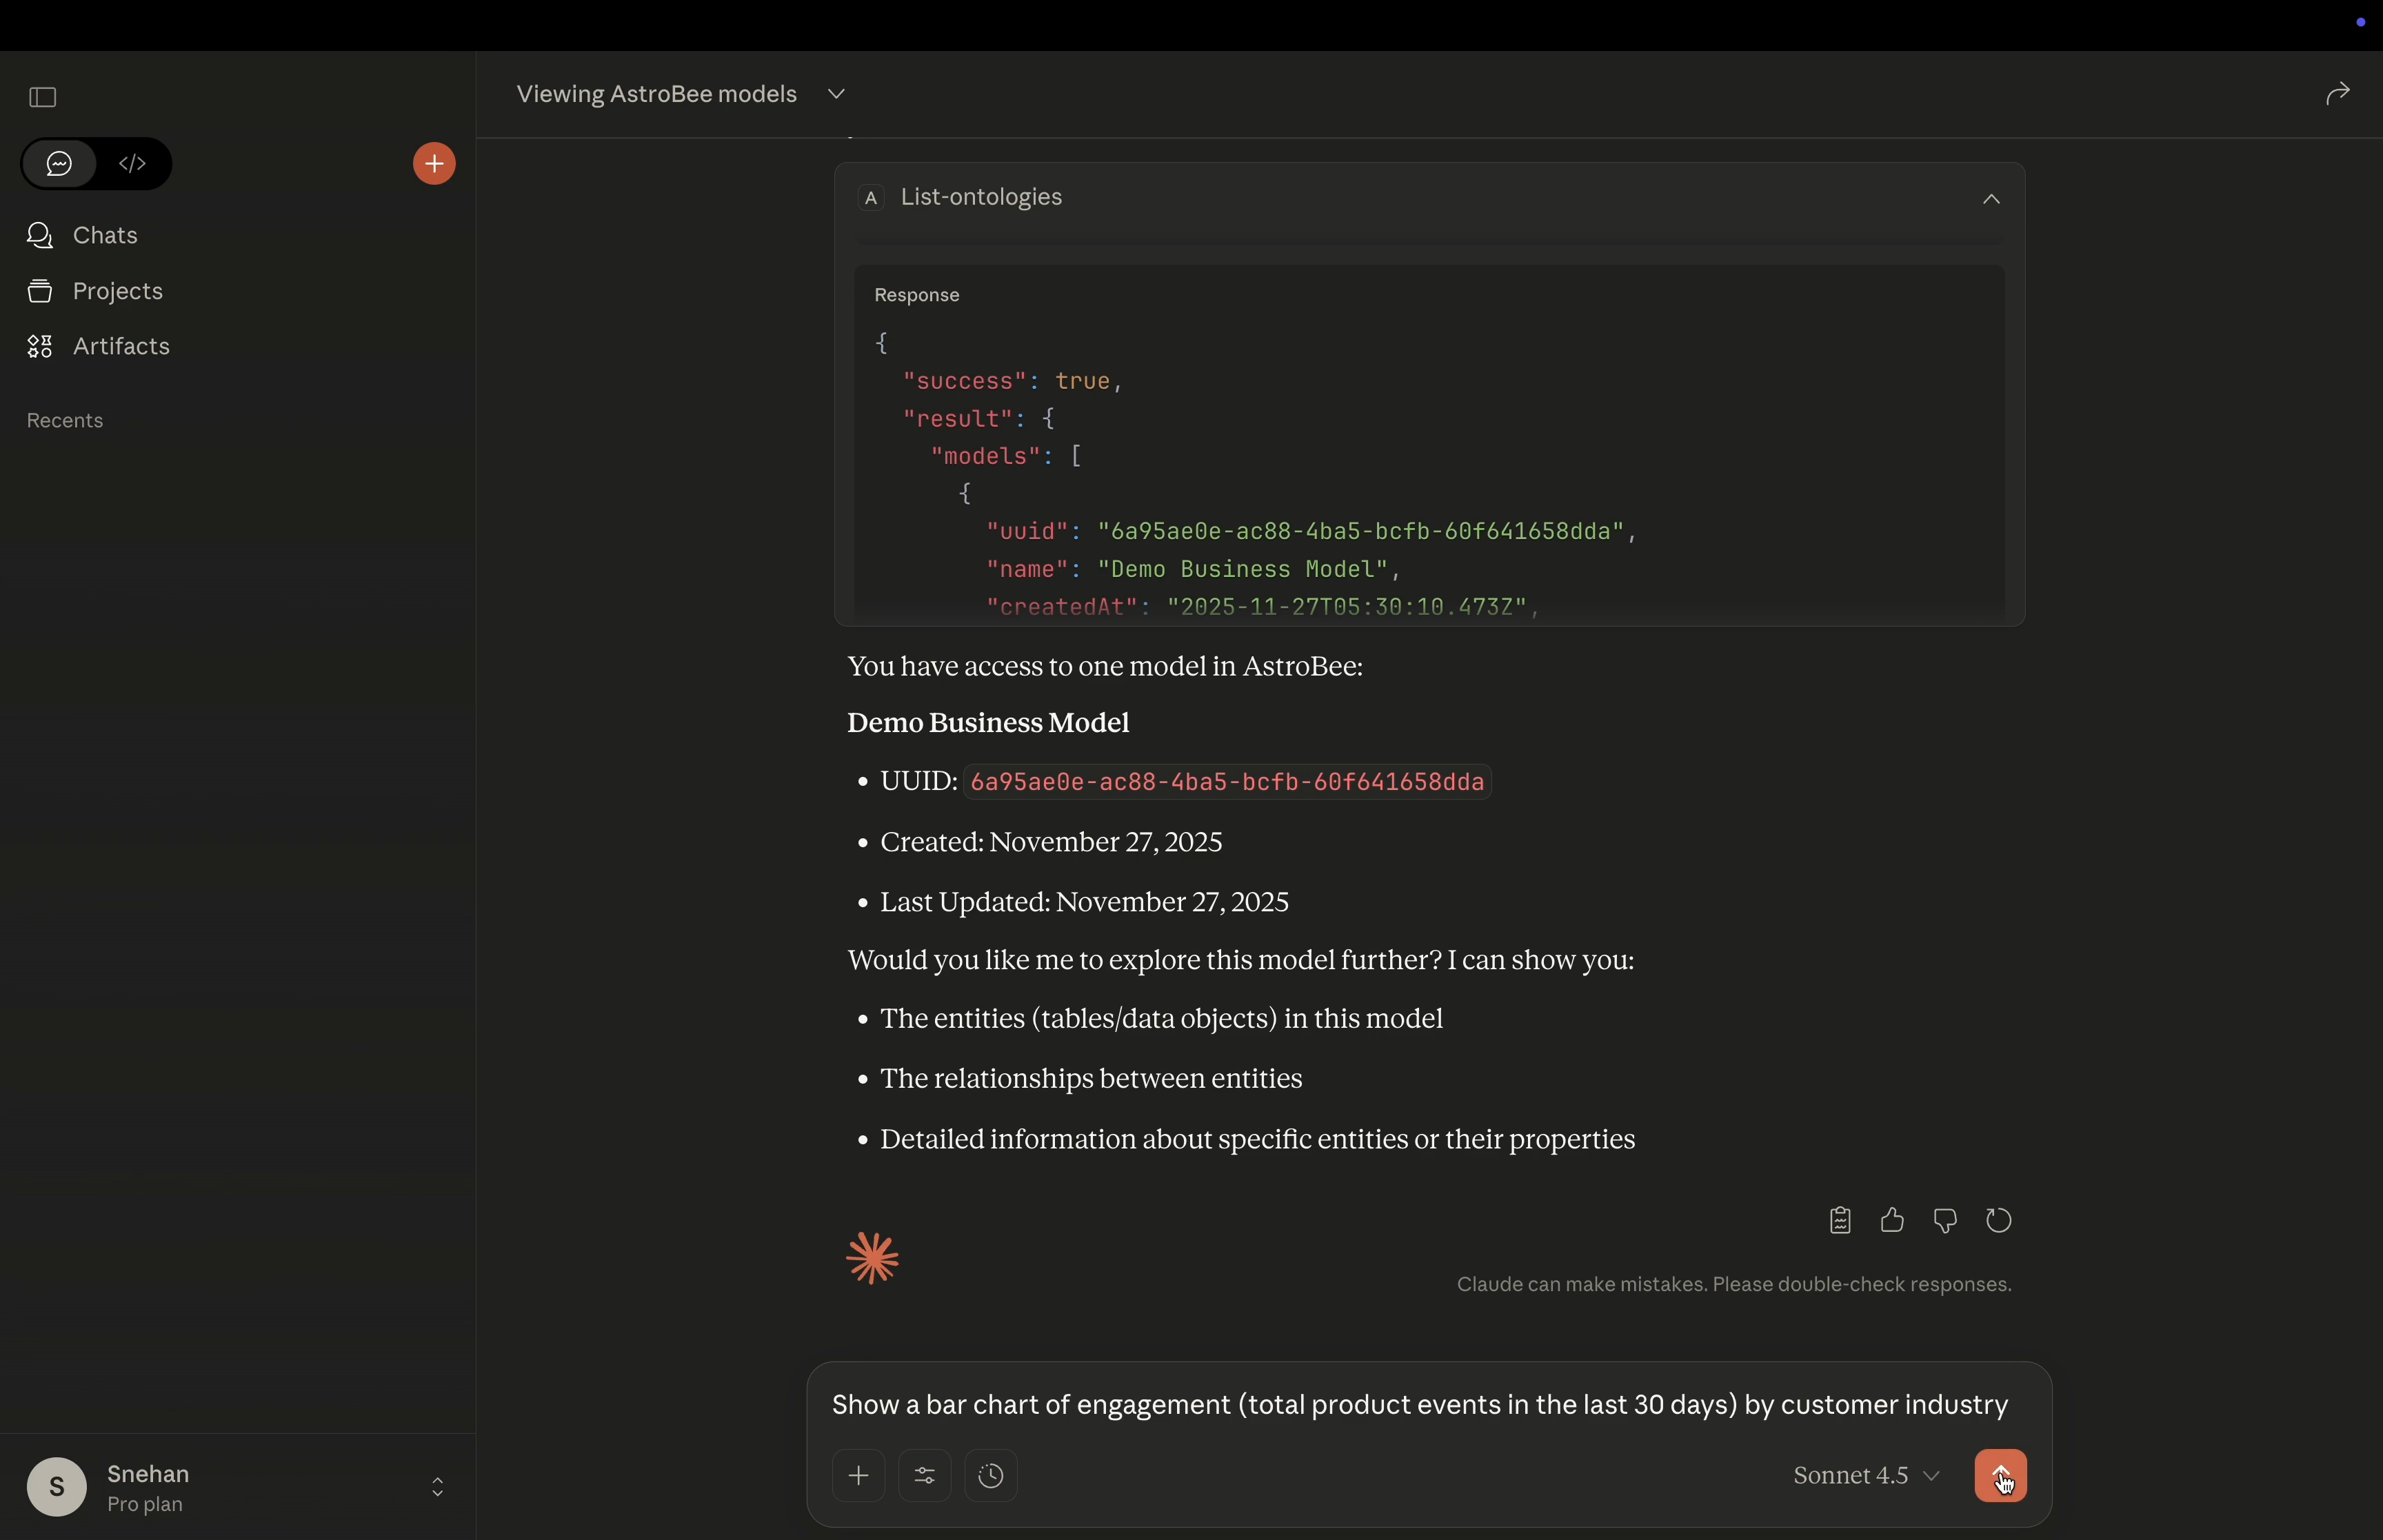Click the message input text field

(1418, 1406)
